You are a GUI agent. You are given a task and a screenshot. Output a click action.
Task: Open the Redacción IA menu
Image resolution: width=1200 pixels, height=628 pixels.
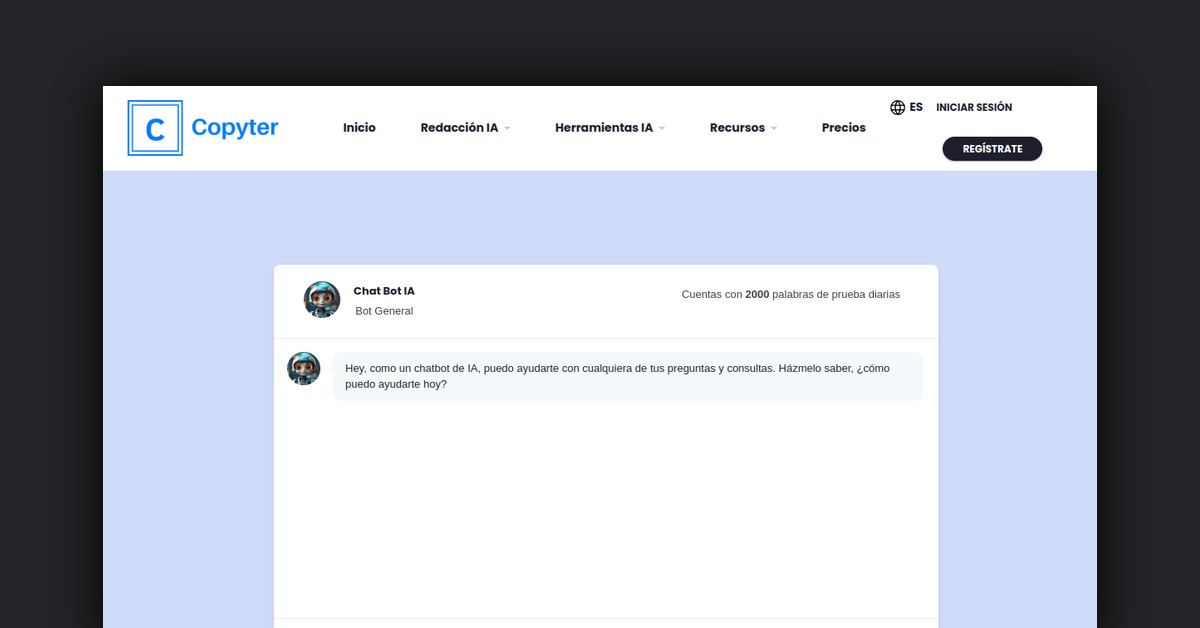[x=459, y=128]
